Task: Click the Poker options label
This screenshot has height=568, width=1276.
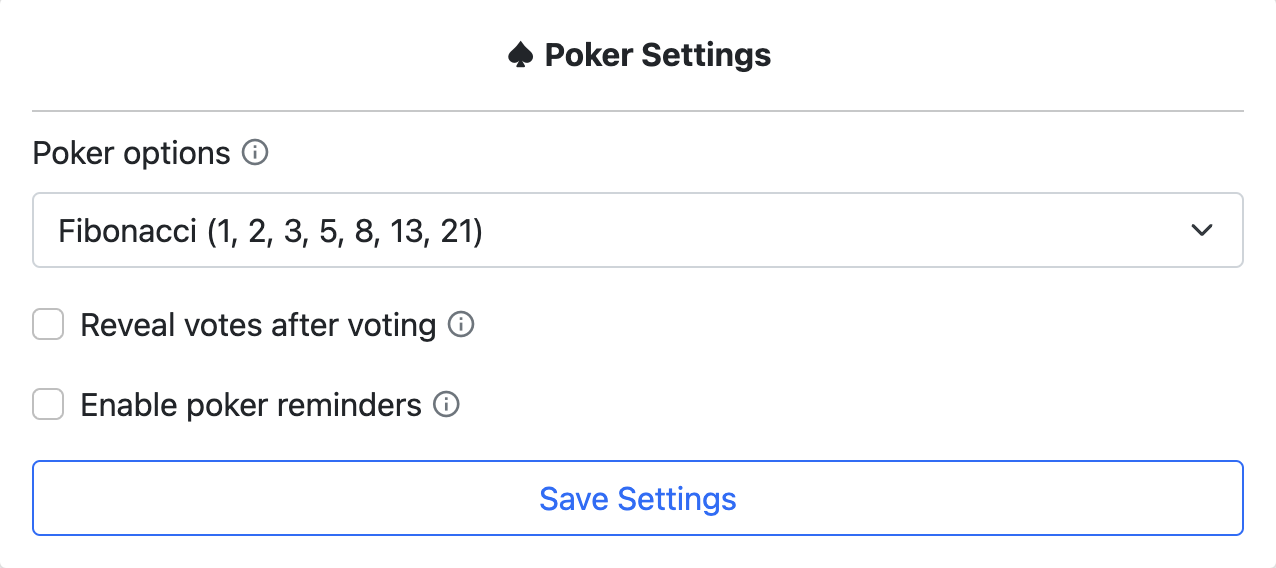Action: click(x=131, y=154)
